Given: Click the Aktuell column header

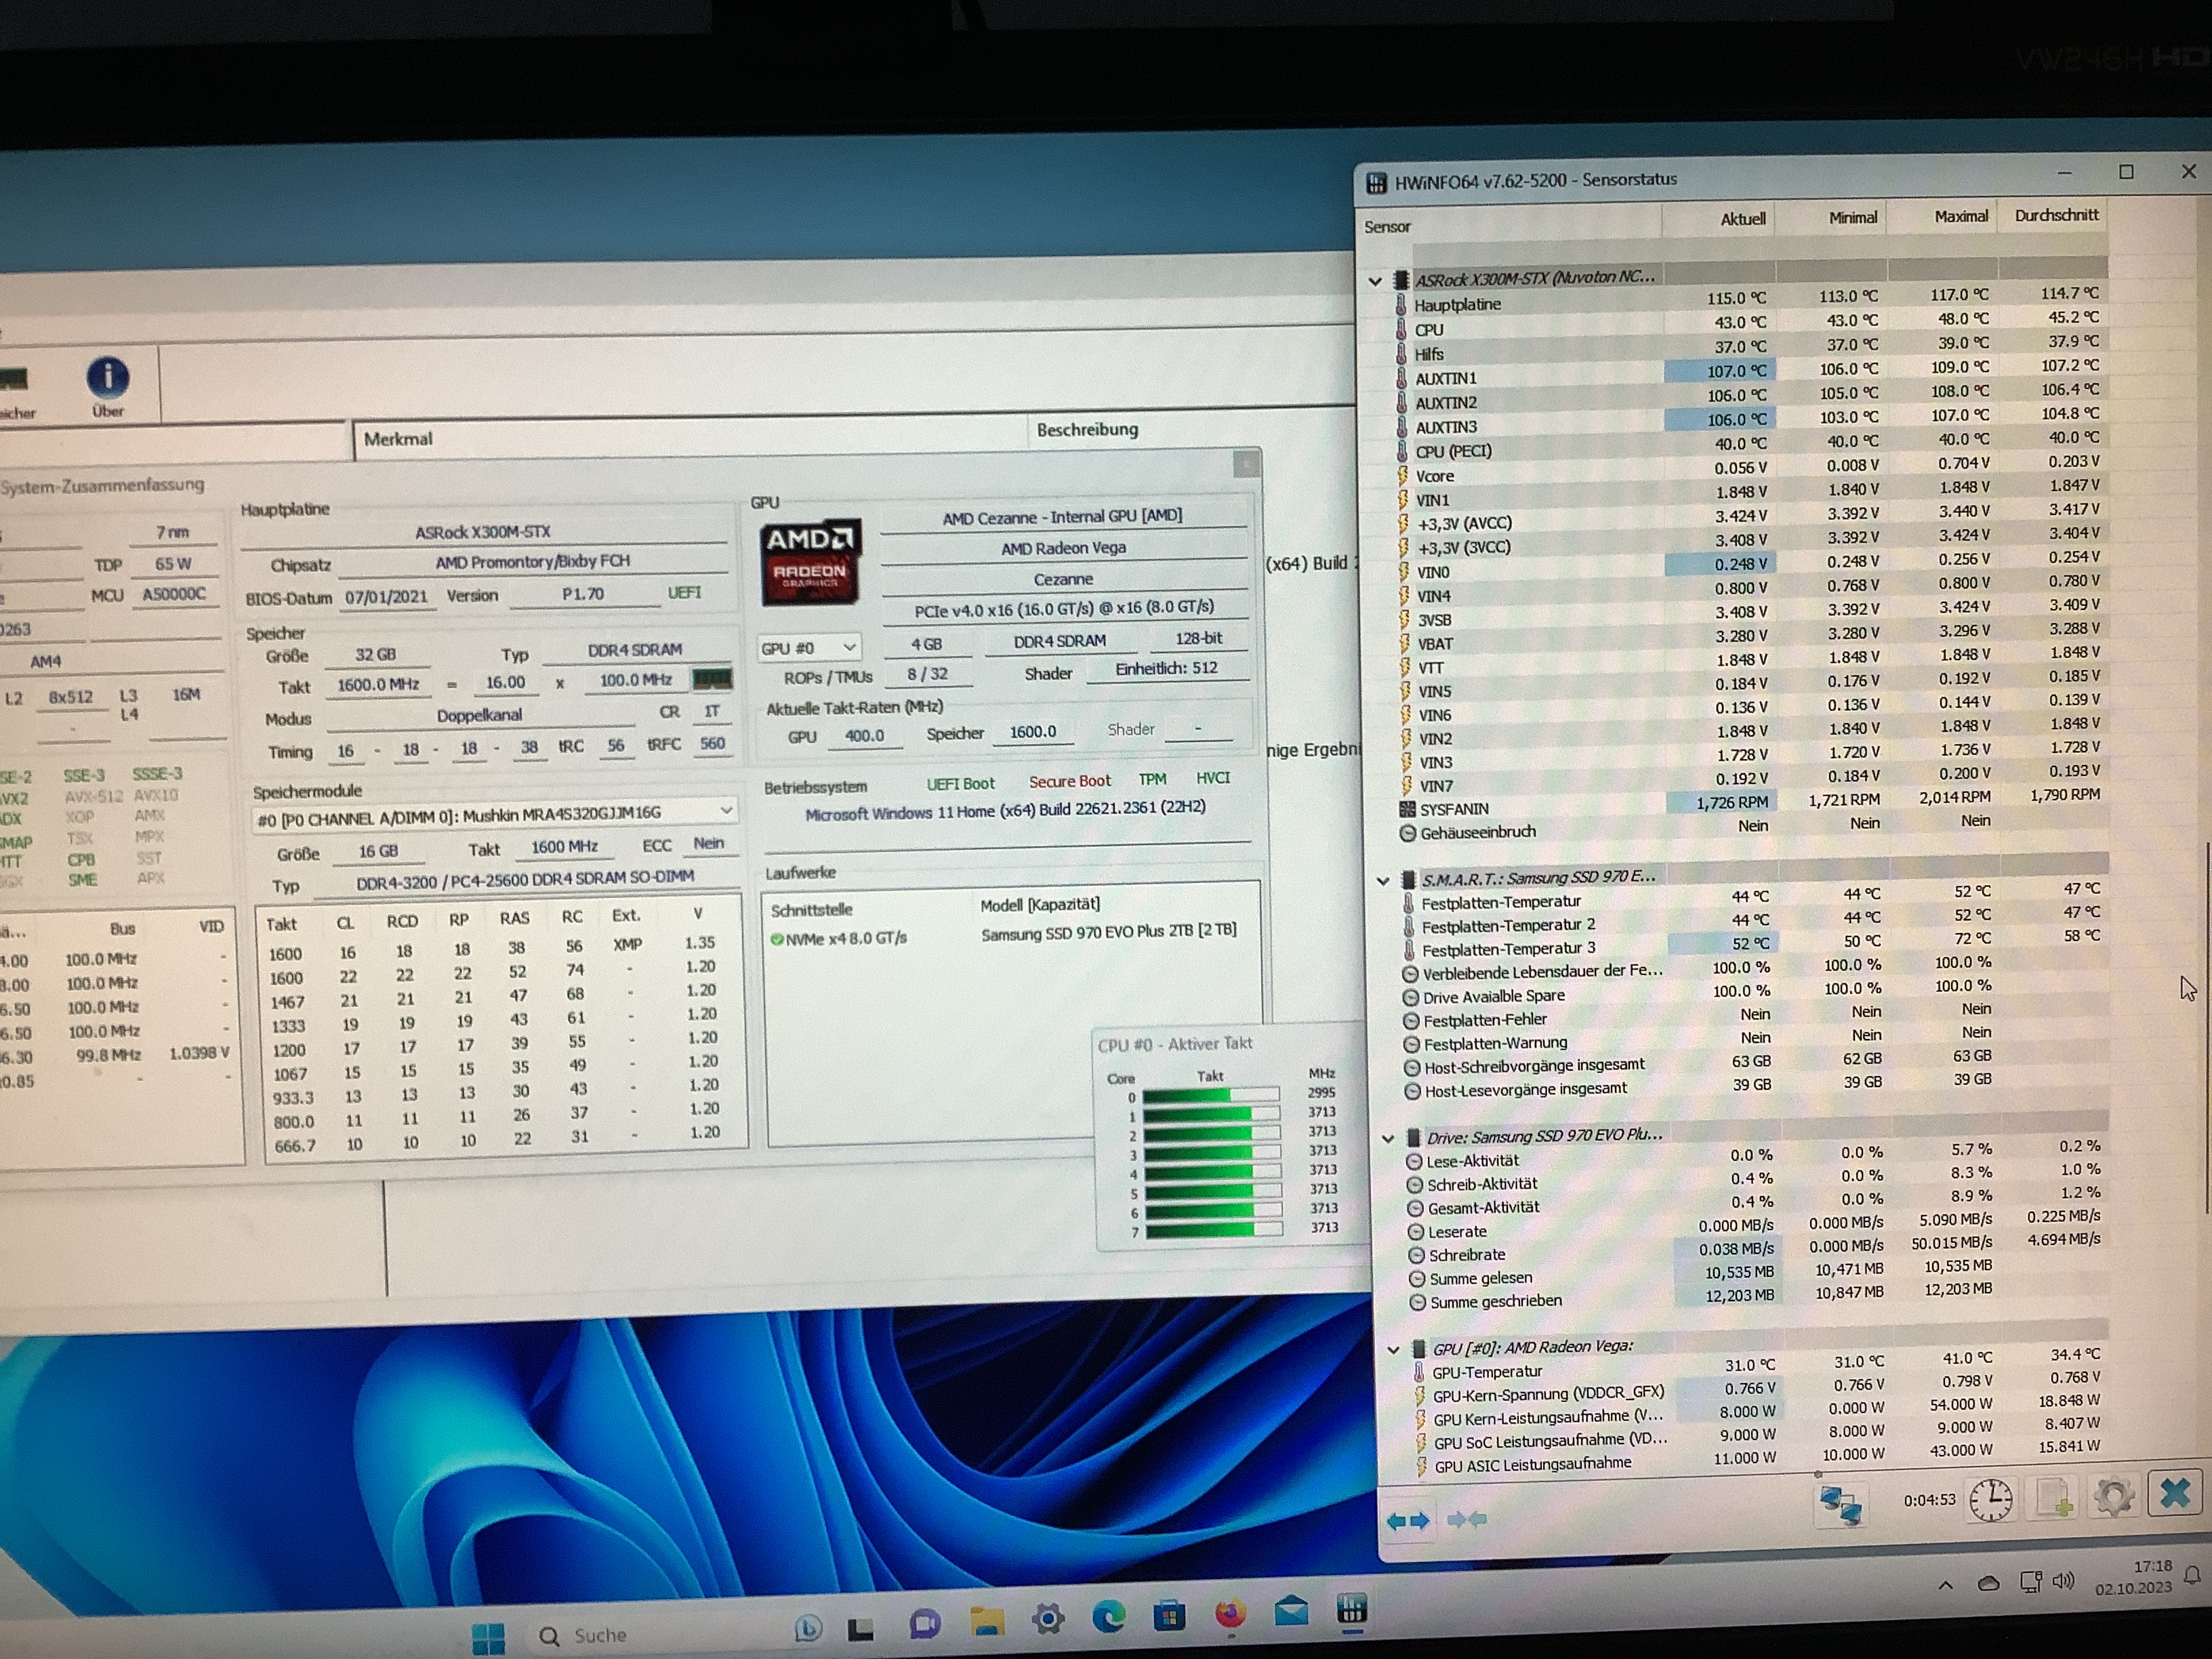Looking at the screenshot, I should coord(1742,219).
